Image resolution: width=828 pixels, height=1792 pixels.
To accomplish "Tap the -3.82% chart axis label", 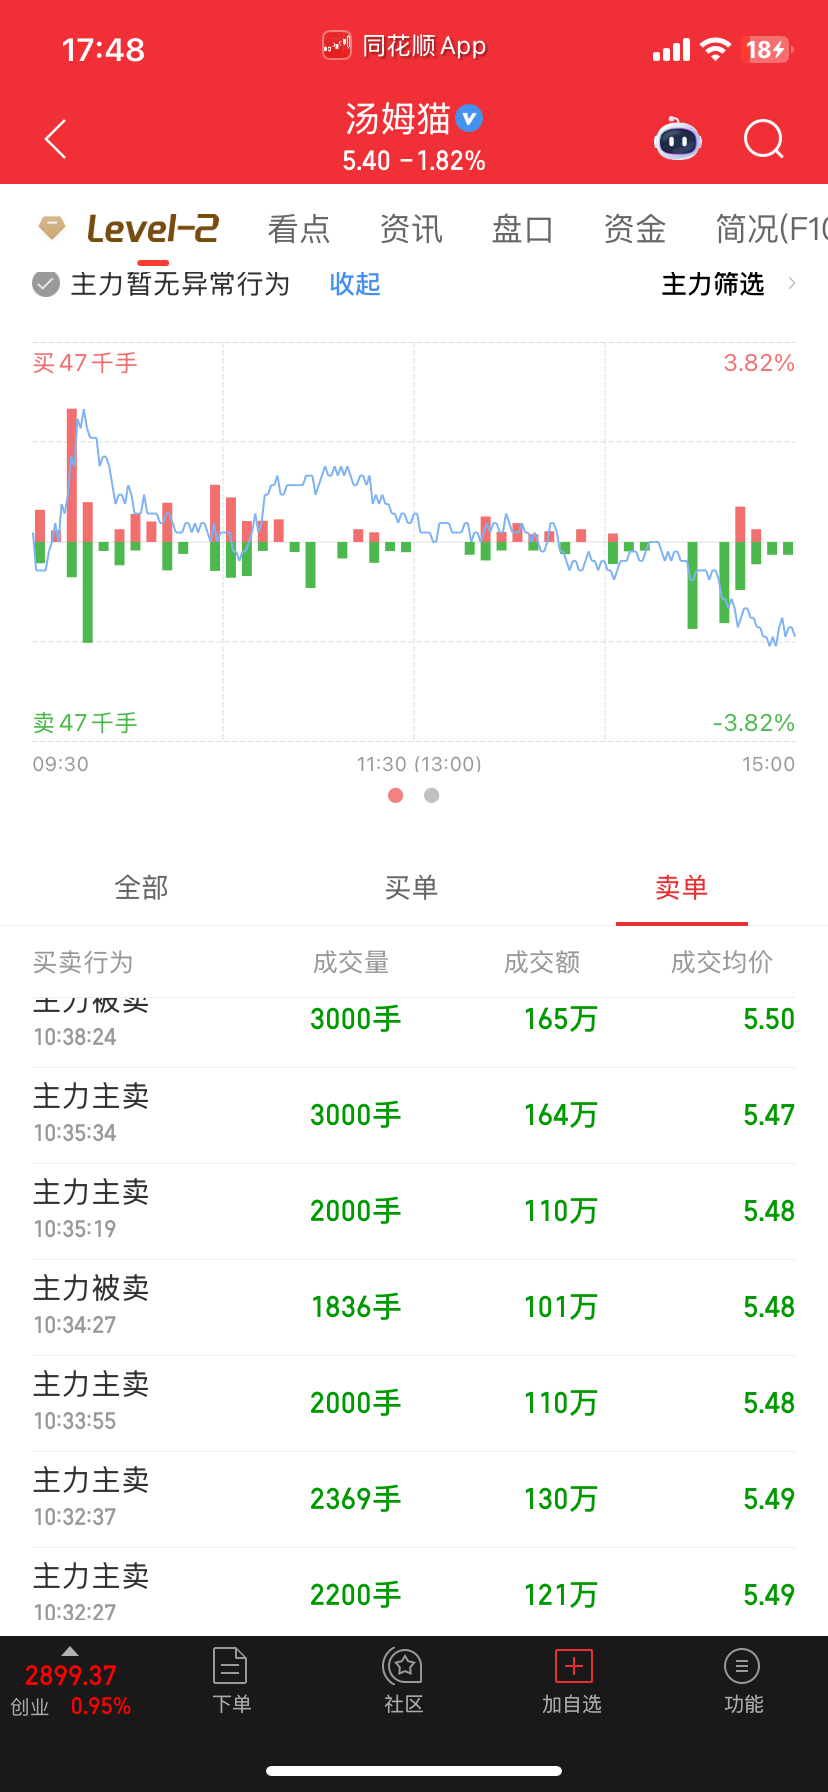I will point(753,723).
